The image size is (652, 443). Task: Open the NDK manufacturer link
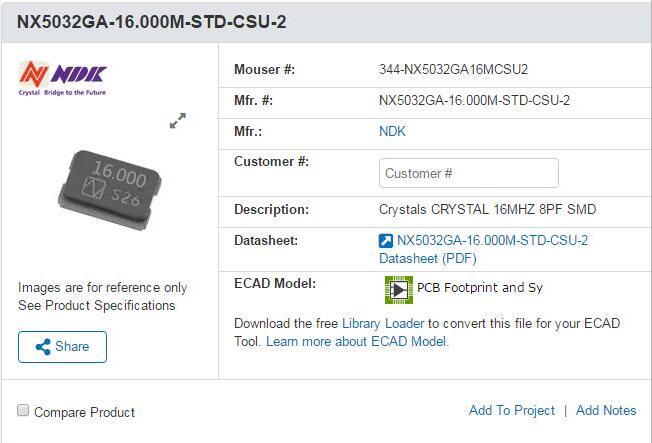click(392, 131)
